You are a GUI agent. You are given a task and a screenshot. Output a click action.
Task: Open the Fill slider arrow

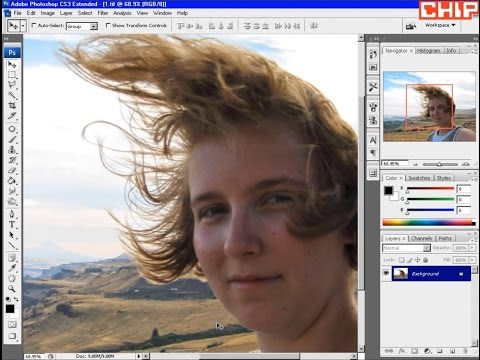(x=472, y=260)
